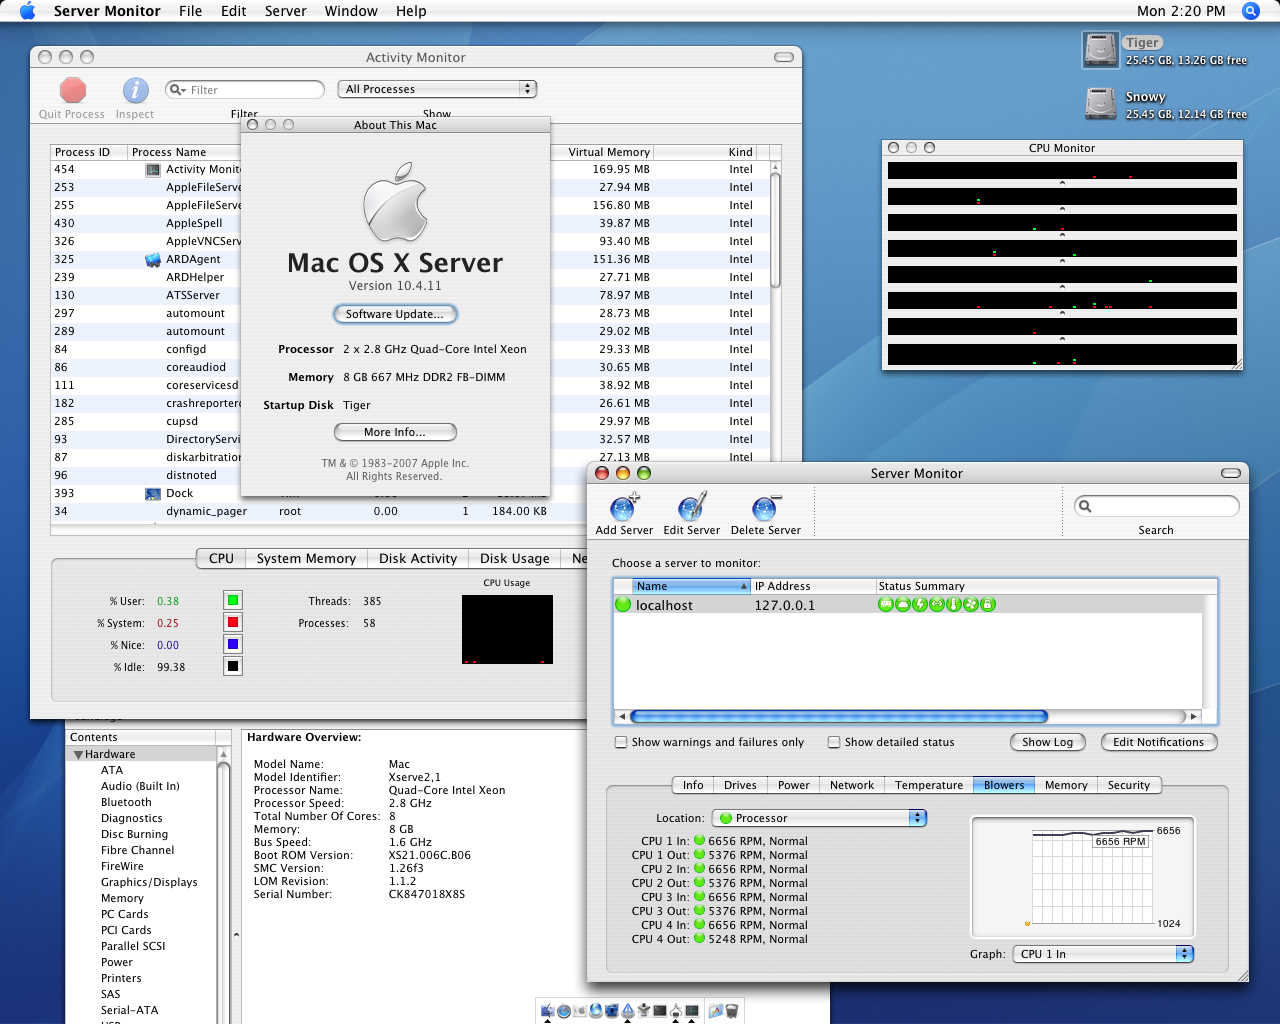Open the Location Processor dropdown
The width and height of the screenshot is (1280, 1024).
[819, 818]
